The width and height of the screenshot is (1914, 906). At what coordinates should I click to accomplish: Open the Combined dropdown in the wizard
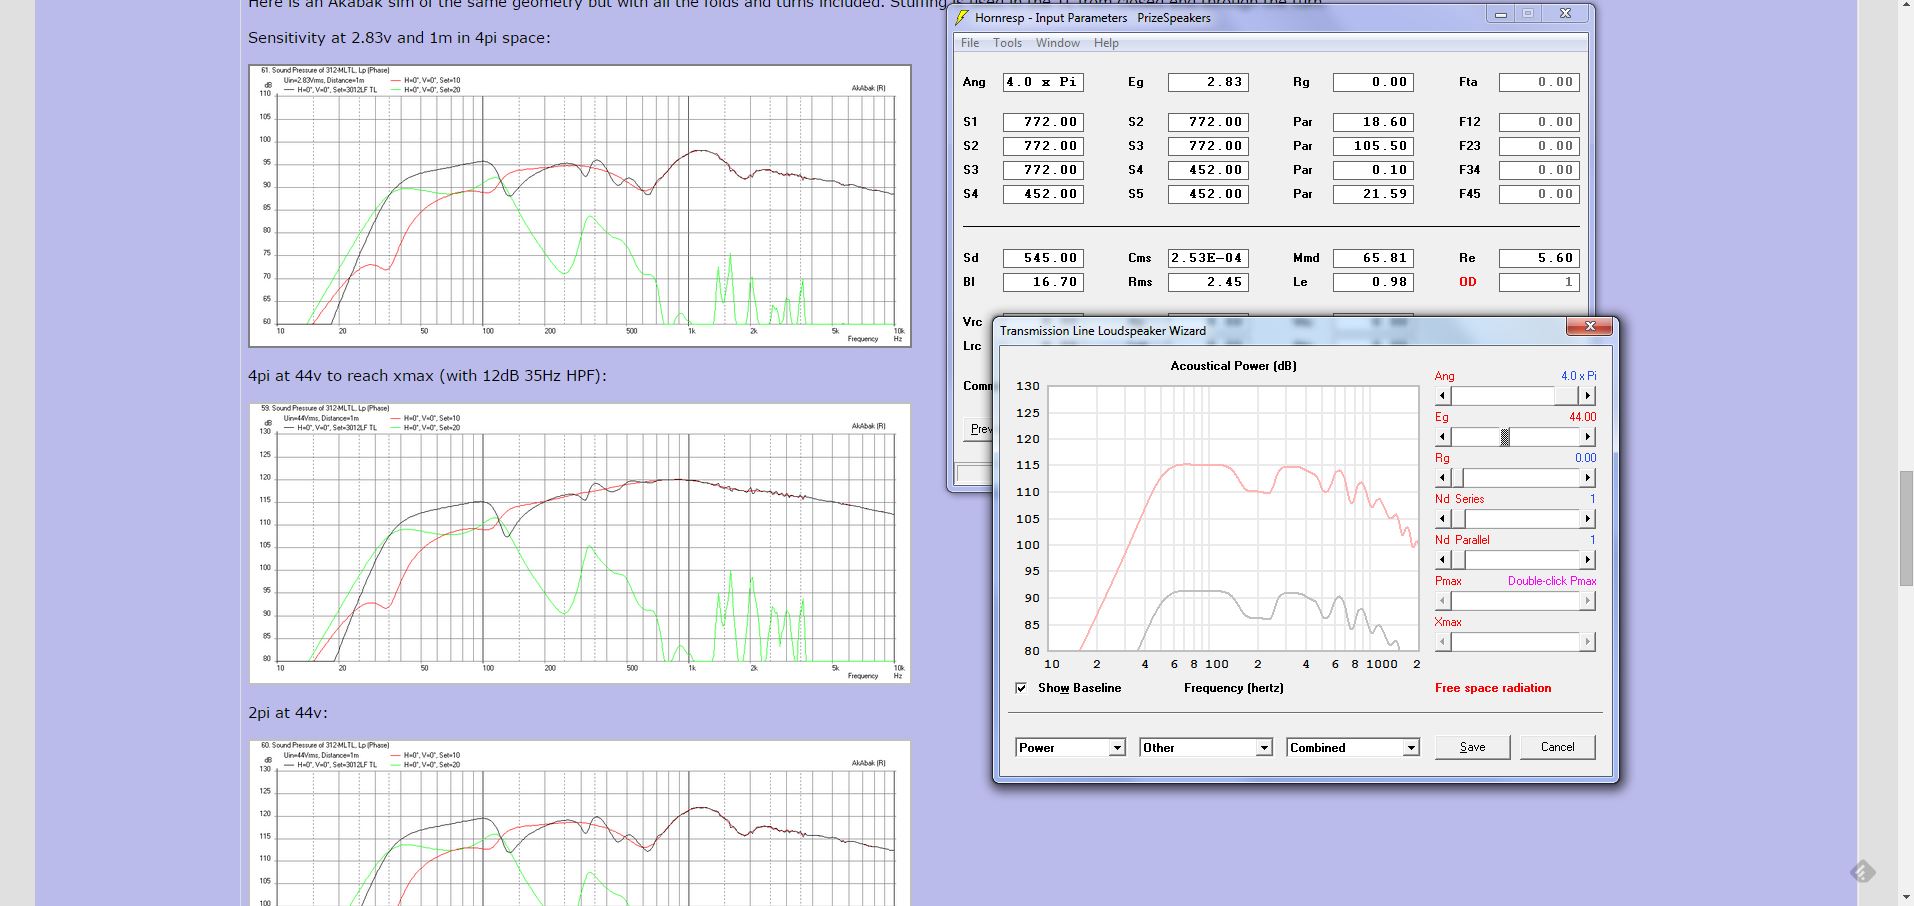pyautogui.click(x=1411, y=748)
